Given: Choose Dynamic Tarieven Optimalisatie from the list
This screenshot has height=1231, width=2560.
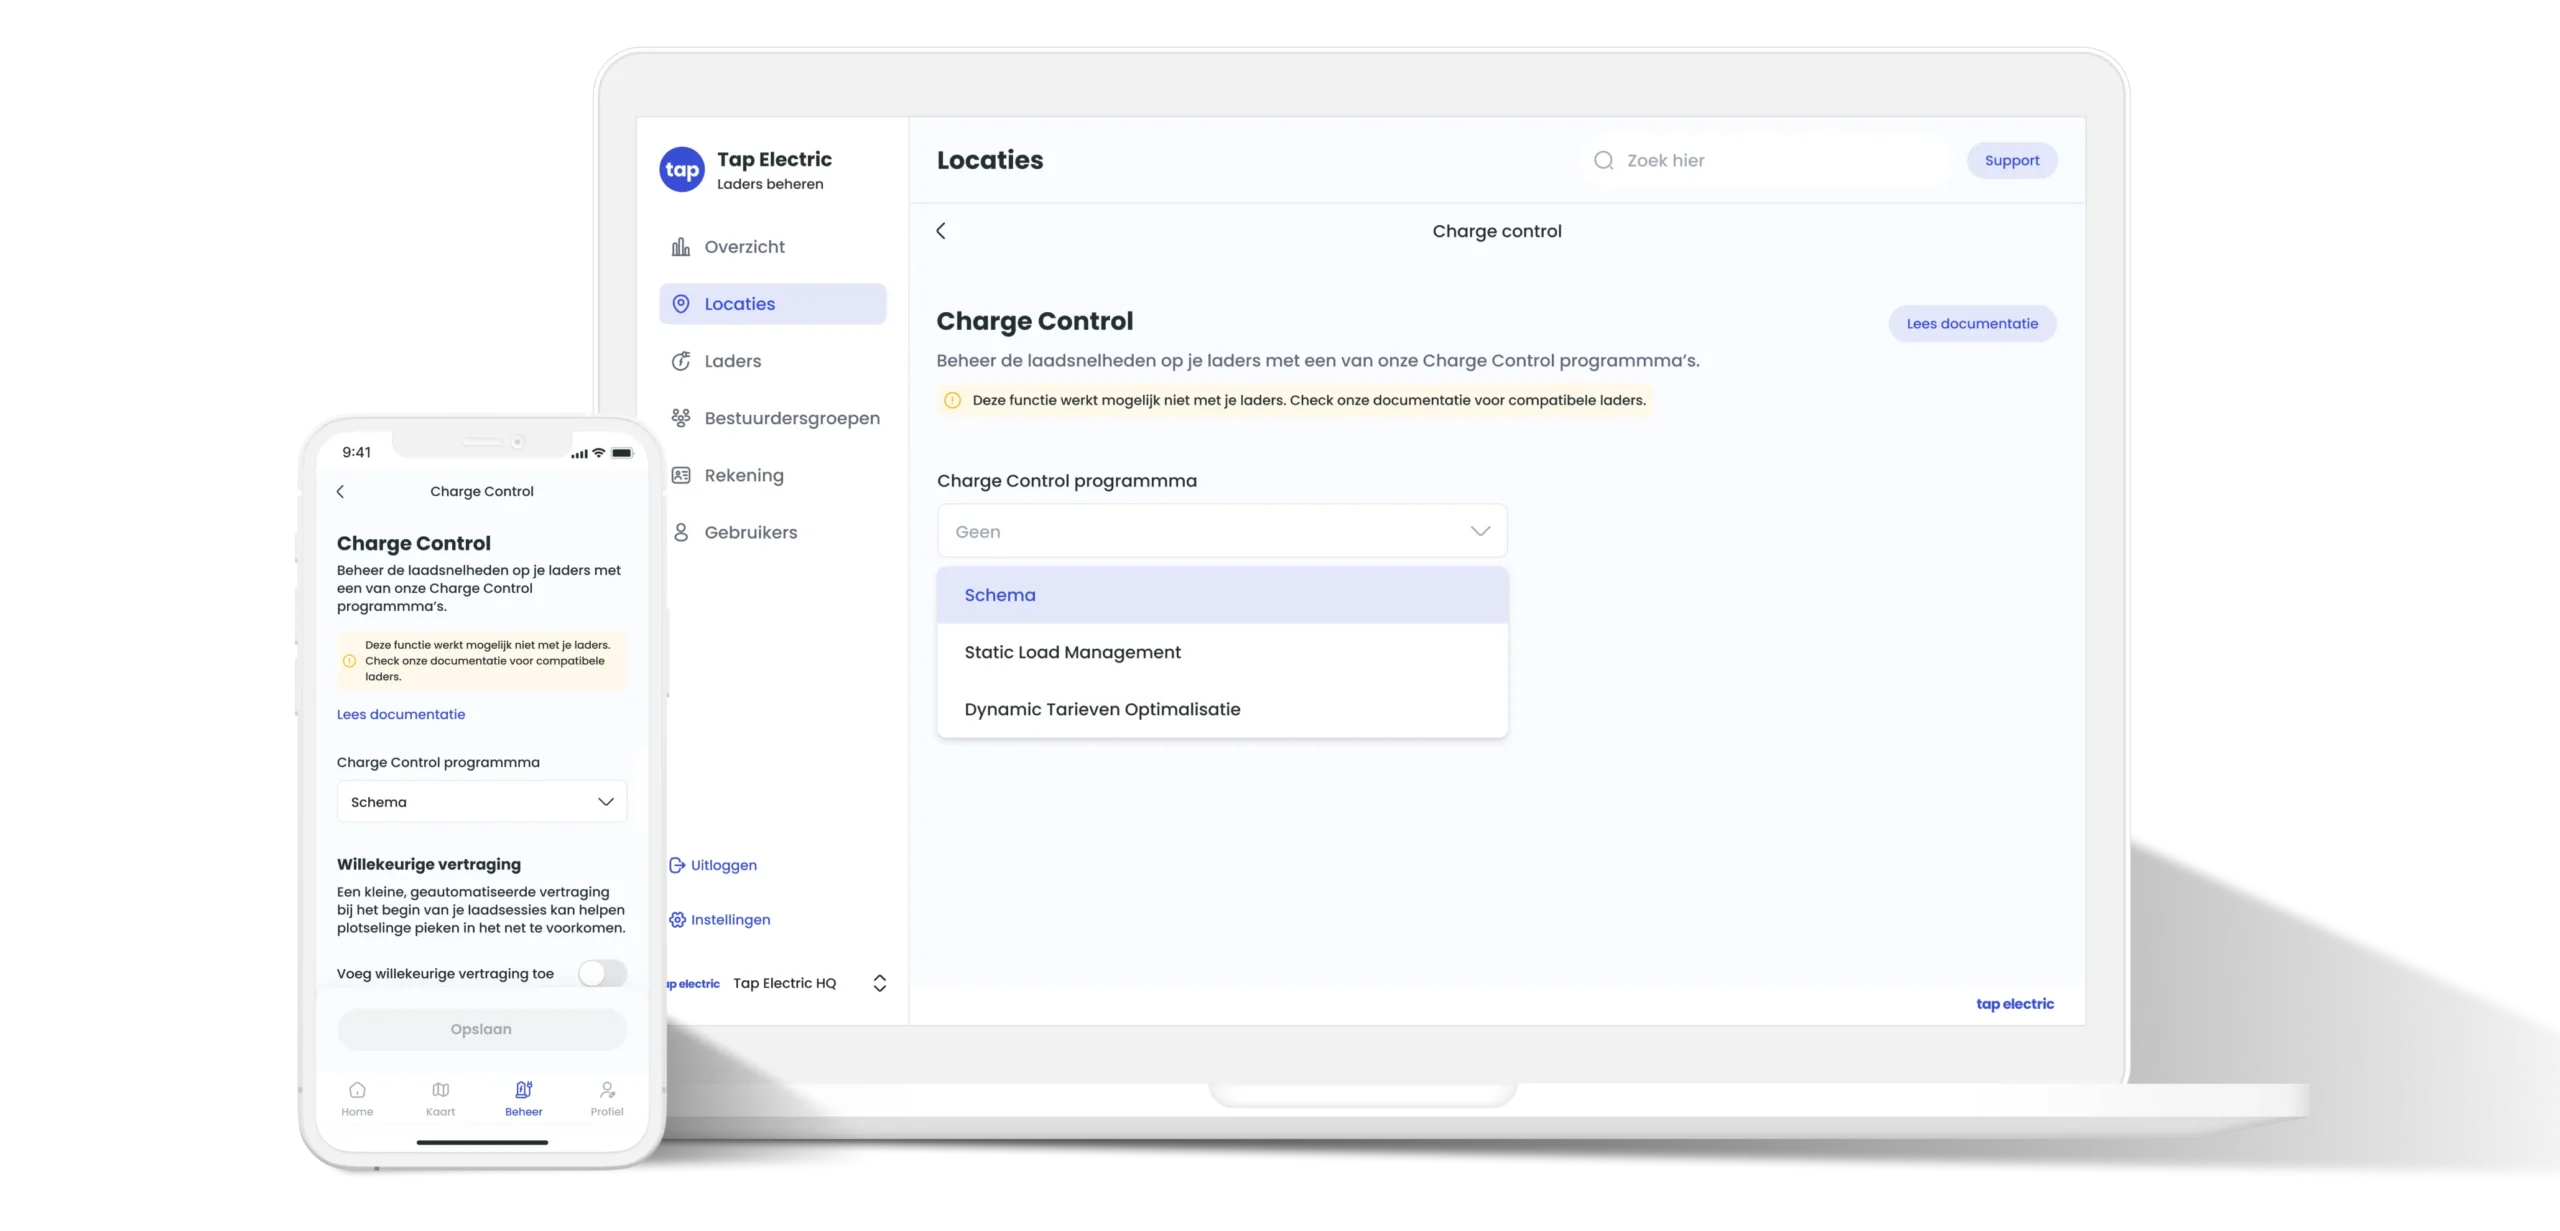Looking at the screenshot, I should click(x=1102, y=709).
